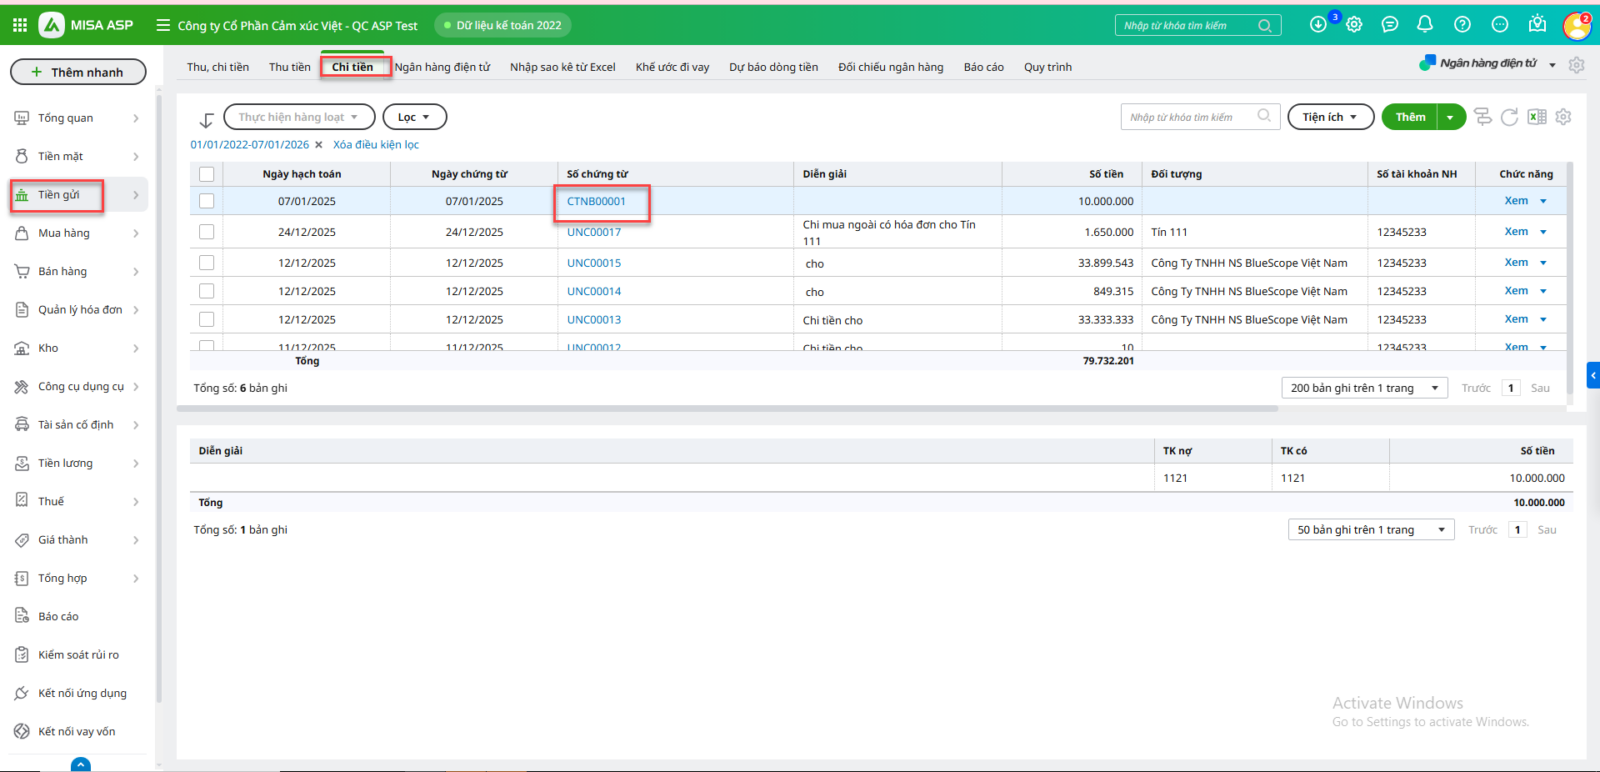
Task: Click the Thêm nhanh button
Action: pyautogui.click(x=78, y=72)
